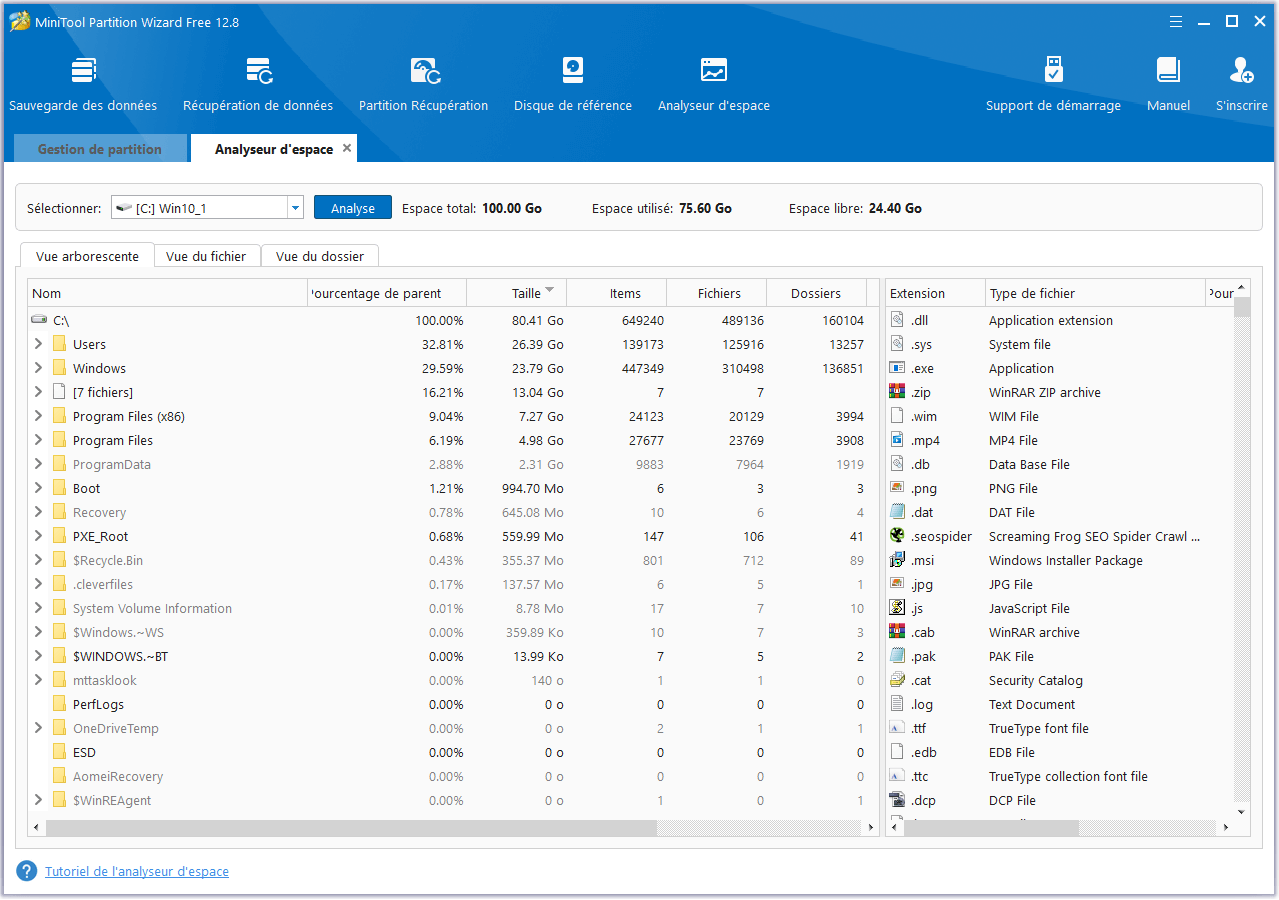The width and height of the screenshot is (1279, 900).
Task: Close the Analyseur d'espace tab
Action: pyautogui.click(x=347, y=148)
